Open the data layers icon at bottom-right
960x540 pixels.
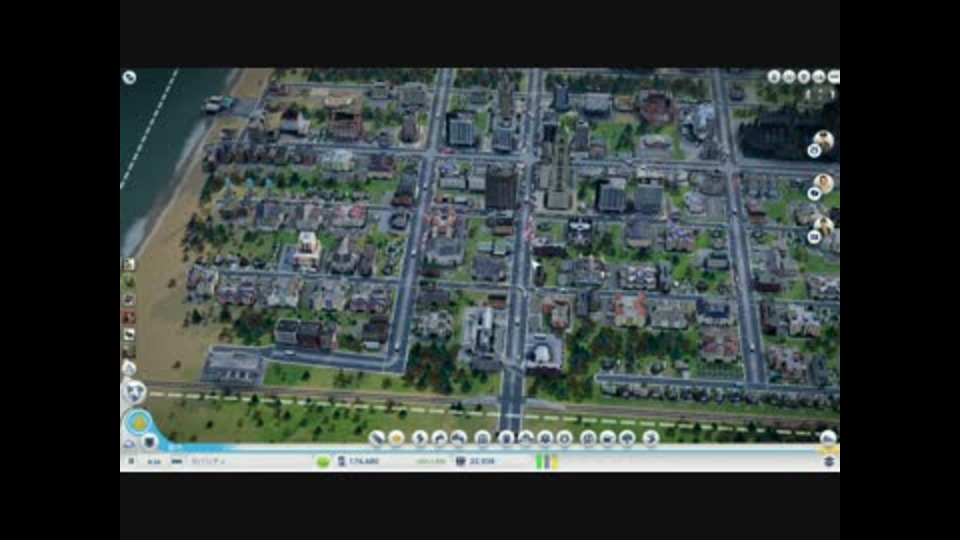[830, 461]
